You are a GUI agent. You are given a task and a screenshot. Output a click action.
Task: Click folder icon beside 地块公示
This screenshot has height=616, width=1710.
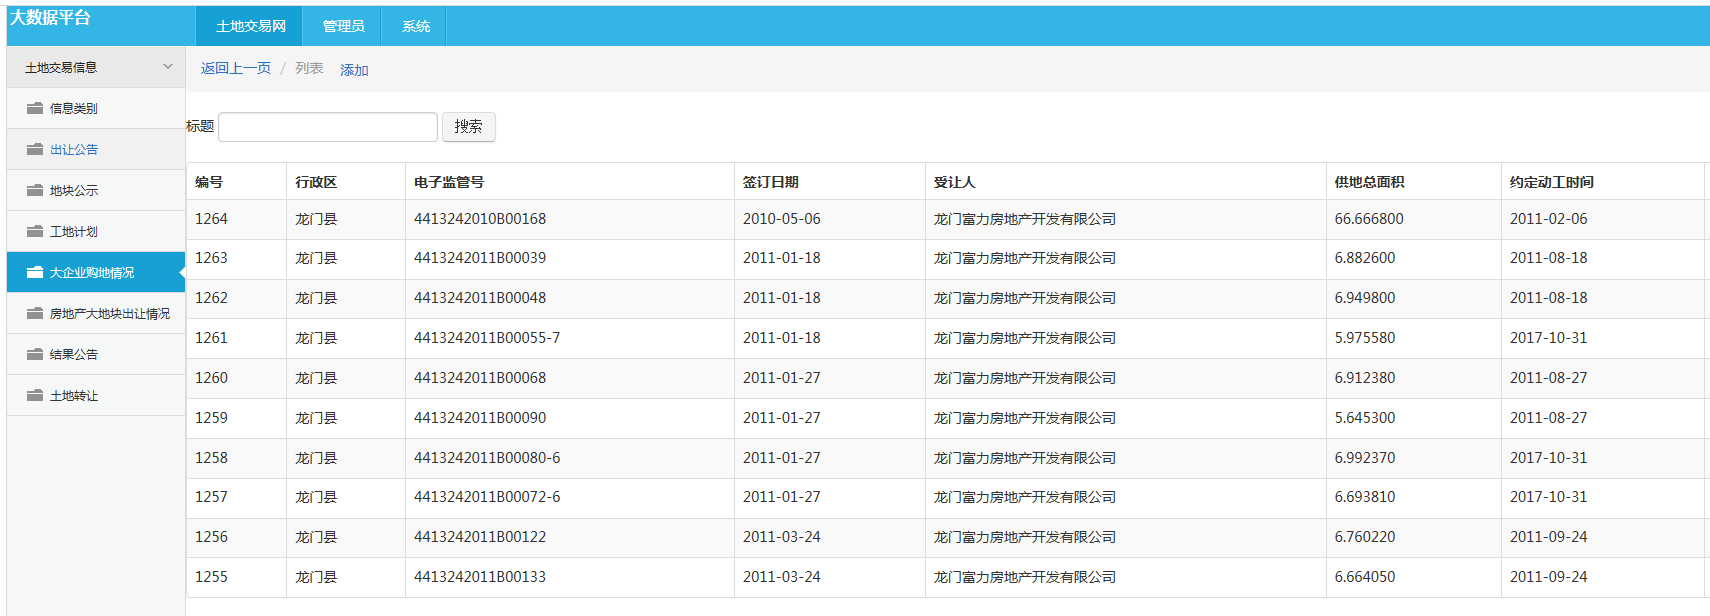click(x=35, y=190)
